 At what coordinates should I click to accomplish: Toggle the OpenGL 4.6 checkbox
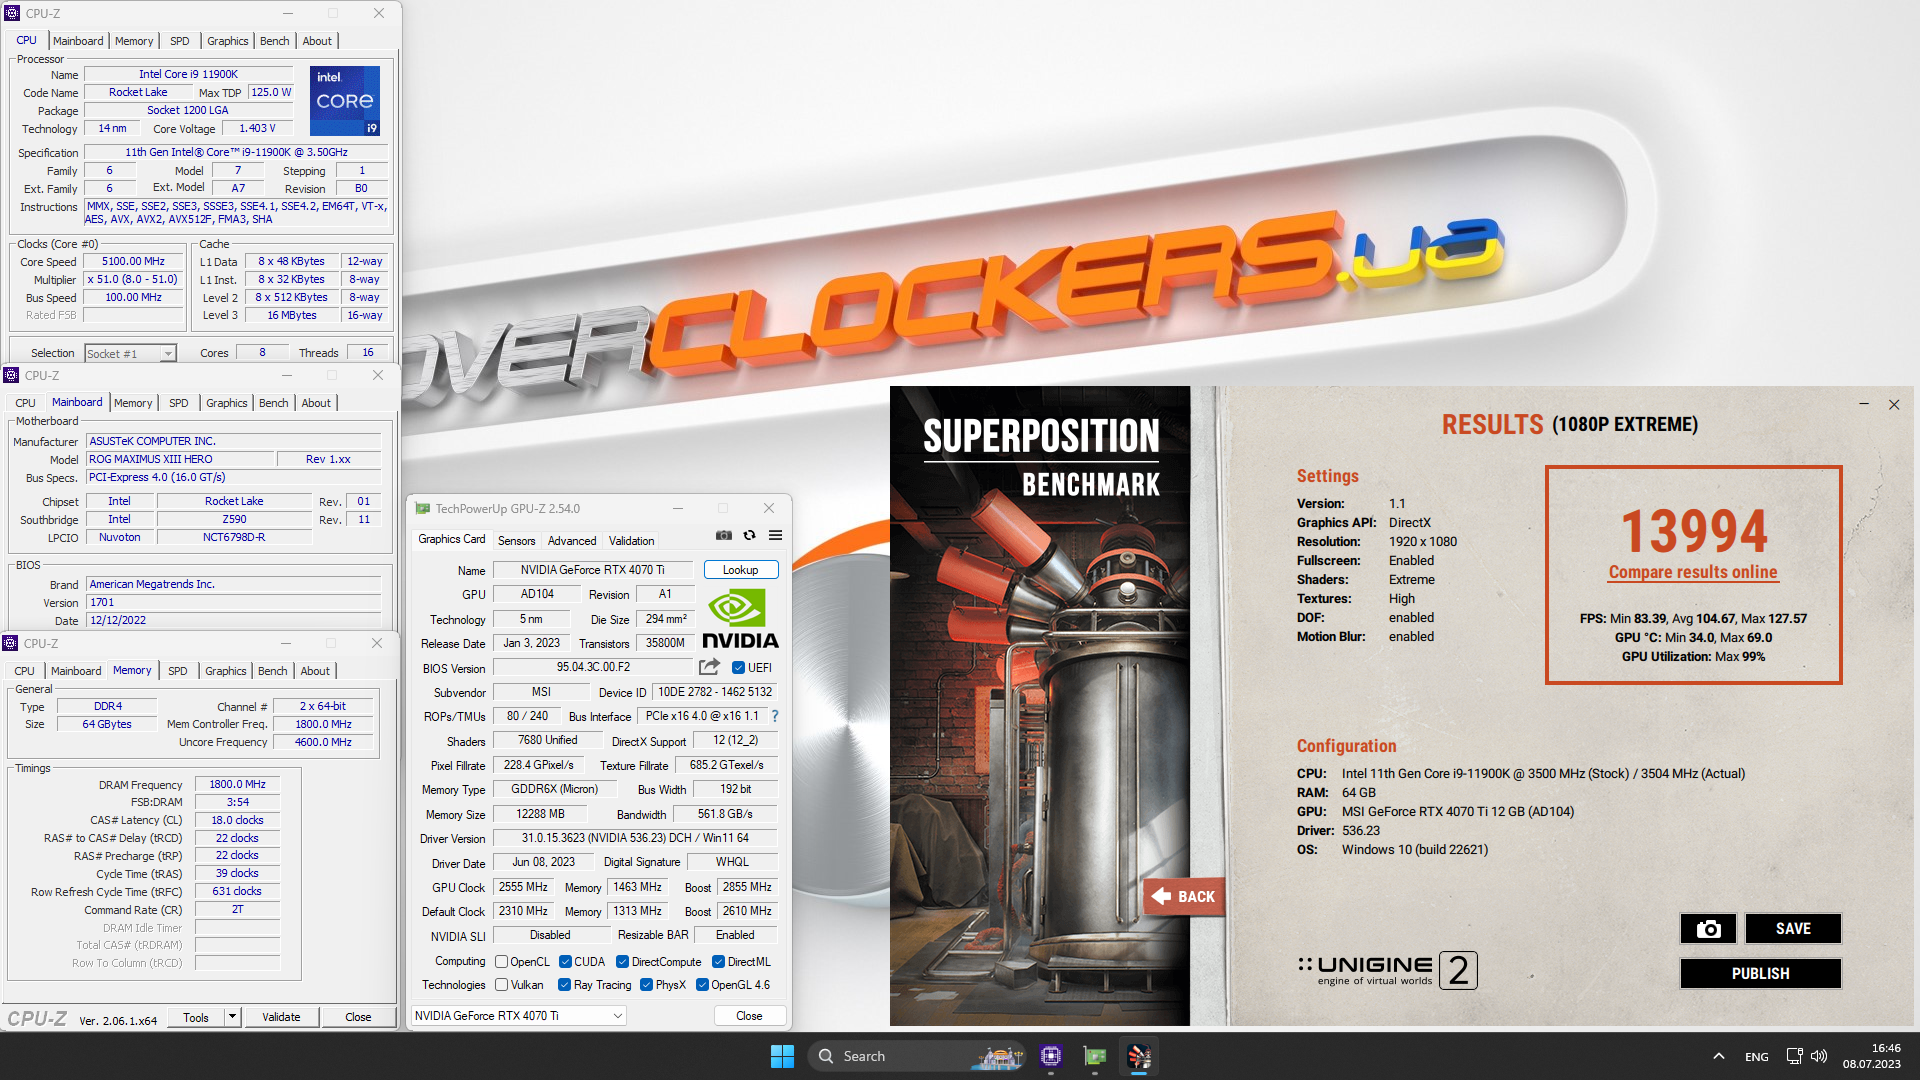tap(702, 985)
